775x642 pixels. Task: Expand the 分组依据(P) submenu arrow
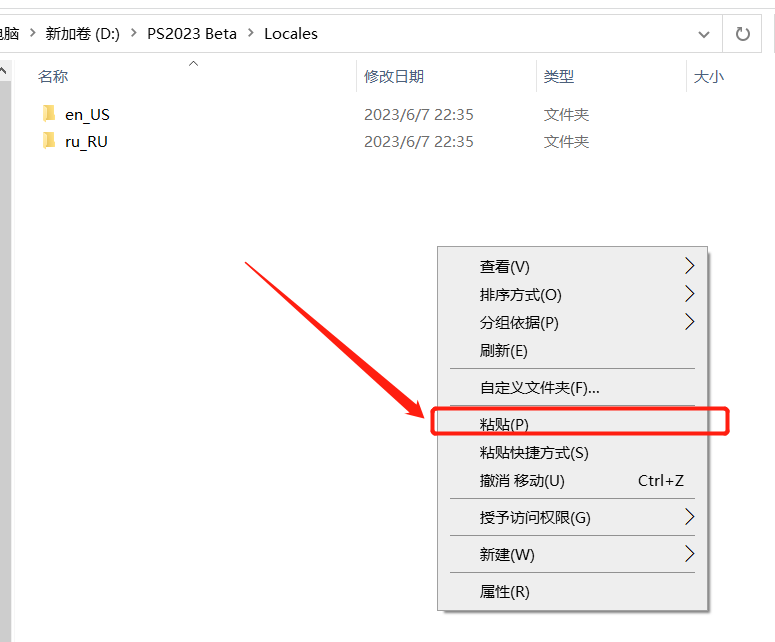[689, 322]
